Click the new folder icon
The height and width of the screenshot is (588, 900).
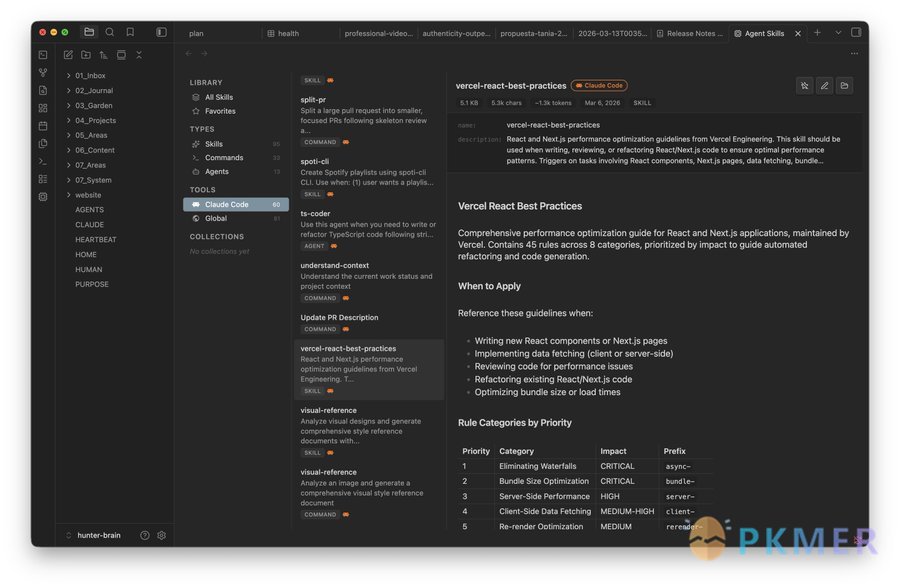pos(86,55)
